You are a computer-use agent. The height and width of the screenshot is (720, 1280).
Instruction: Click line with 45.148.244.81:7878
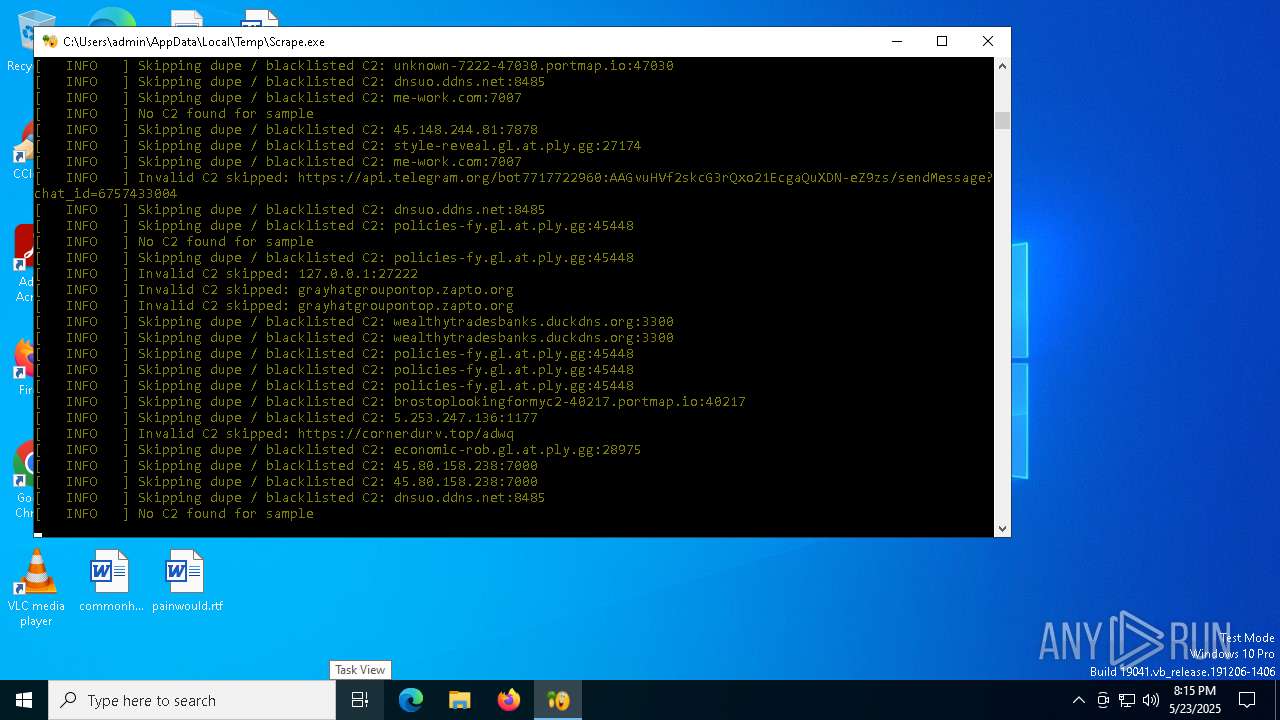[287, 129]
